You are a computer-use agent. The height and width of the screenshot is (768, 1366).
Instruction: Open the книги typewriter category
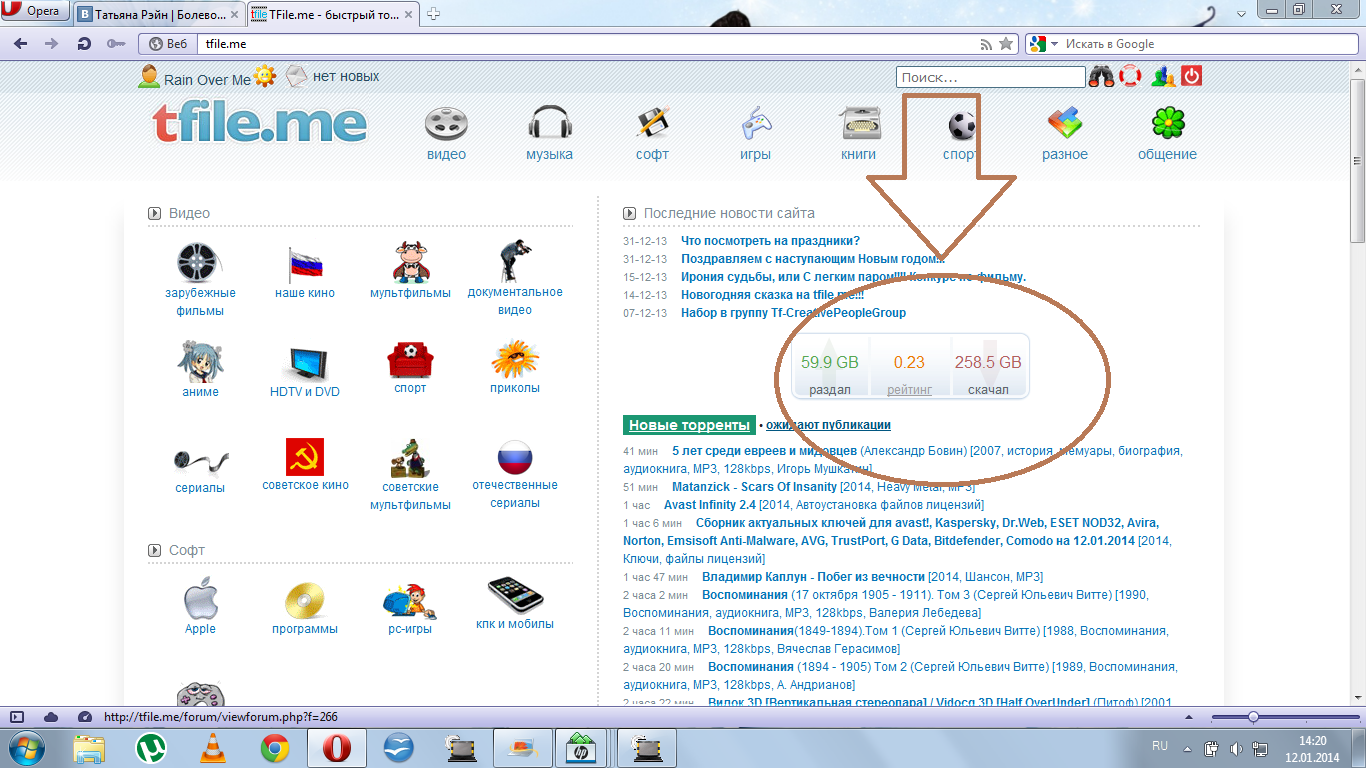[x=859, y=124]
